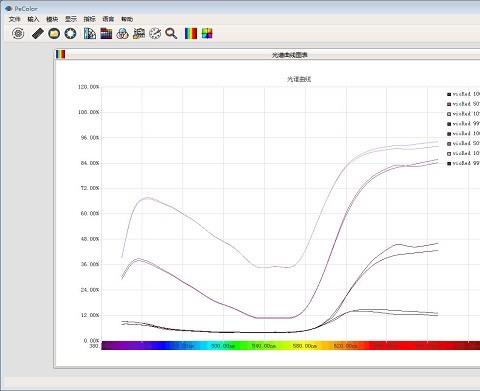Click the blue ring gear icon

(70, 33)
